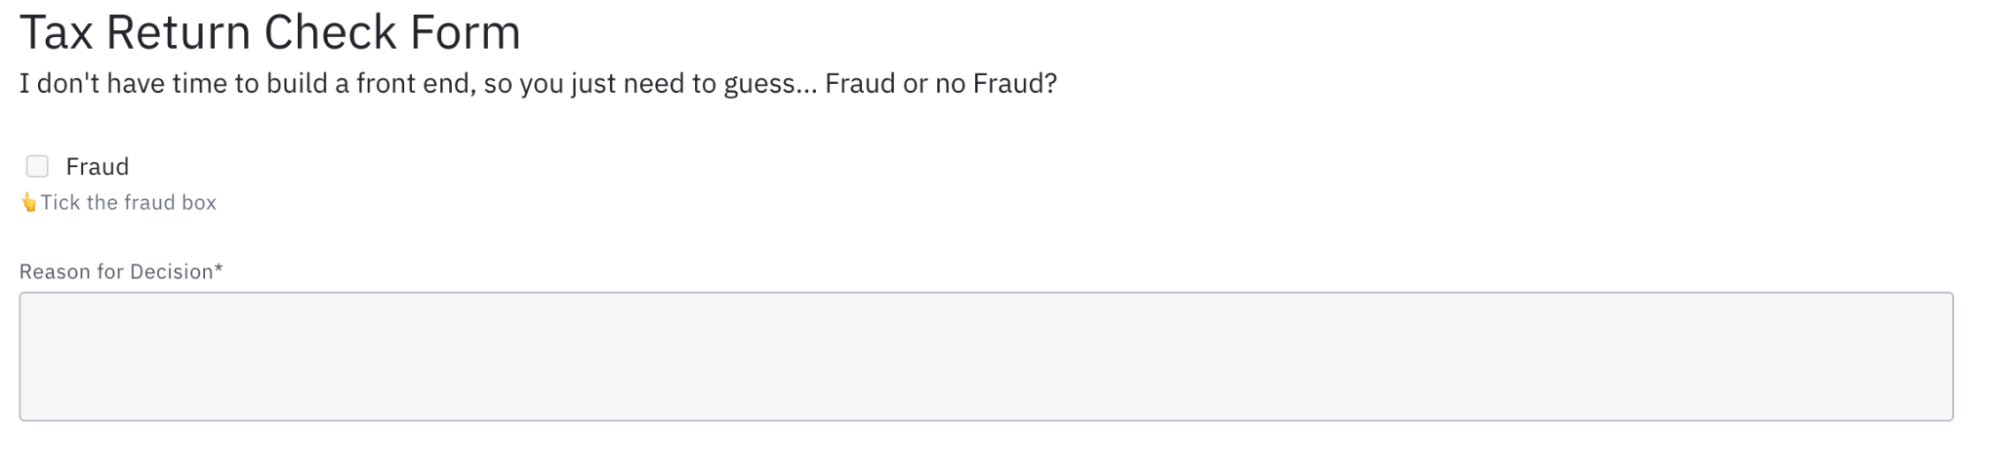Focus the Reason for Decision text area

(x=986, y=356)
